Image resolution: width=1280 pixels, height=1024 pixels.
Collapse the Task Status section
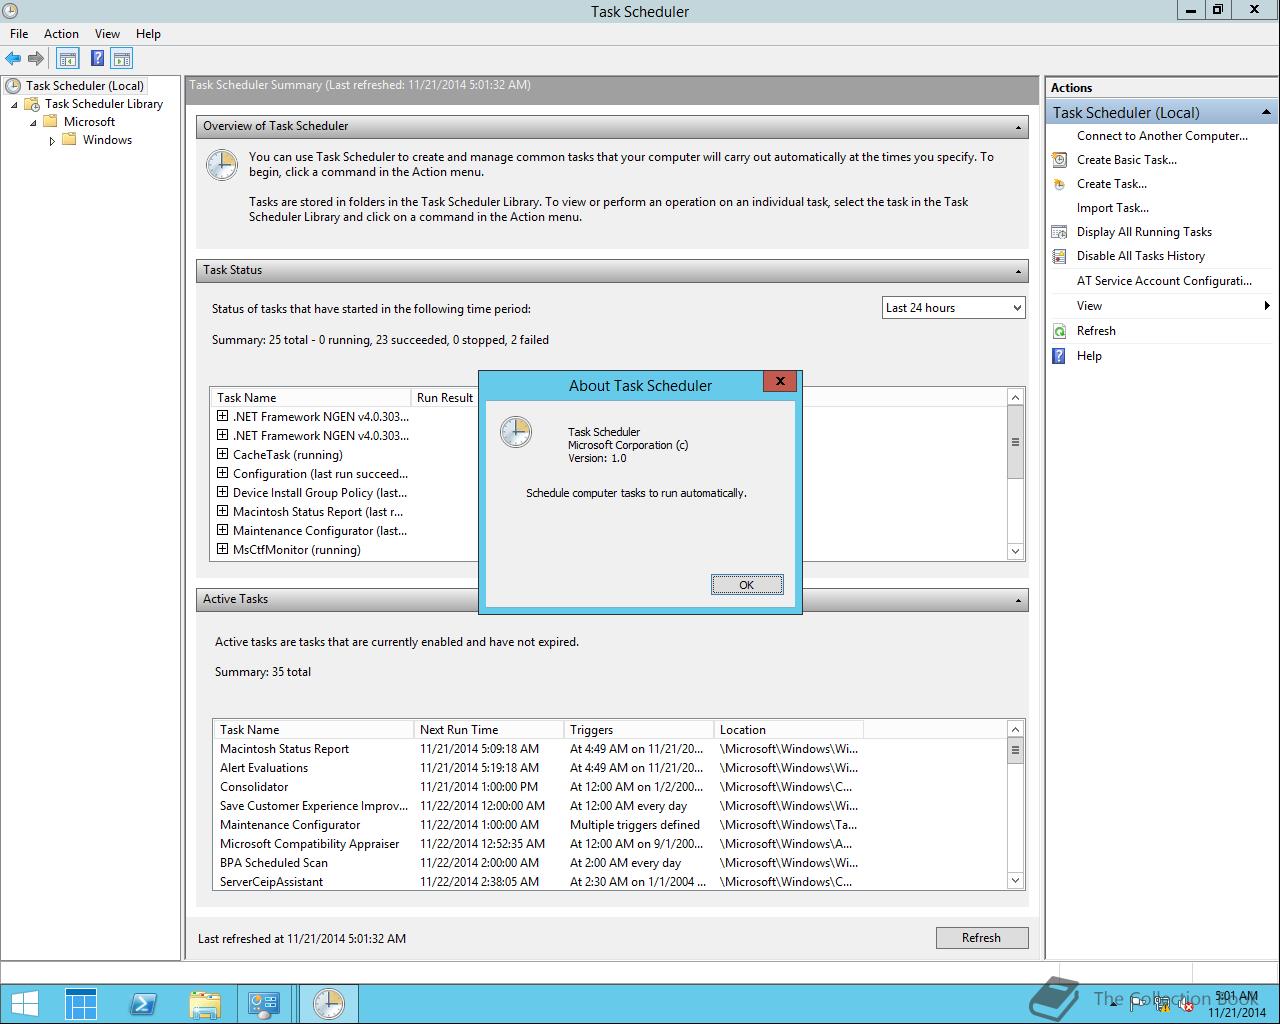(1019, 271)
